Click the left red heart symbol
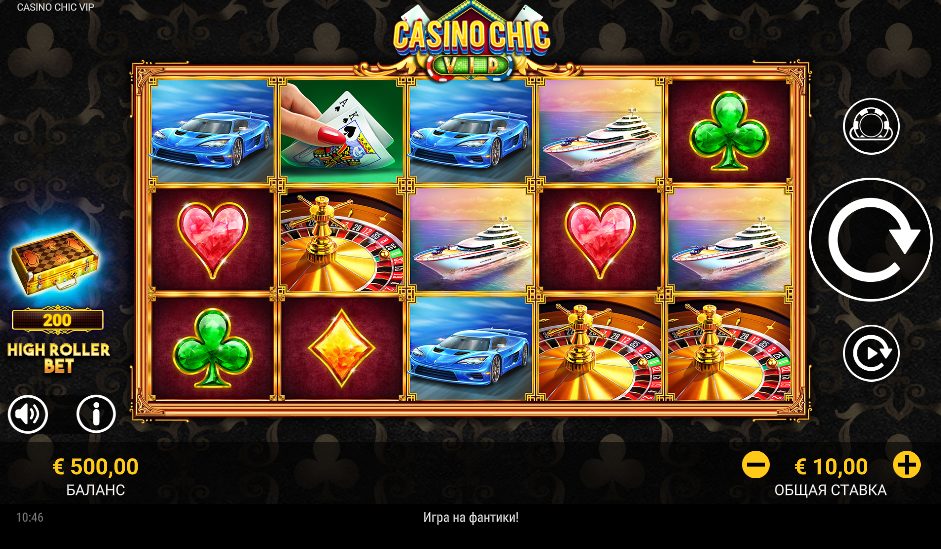 tap(212, 239)
